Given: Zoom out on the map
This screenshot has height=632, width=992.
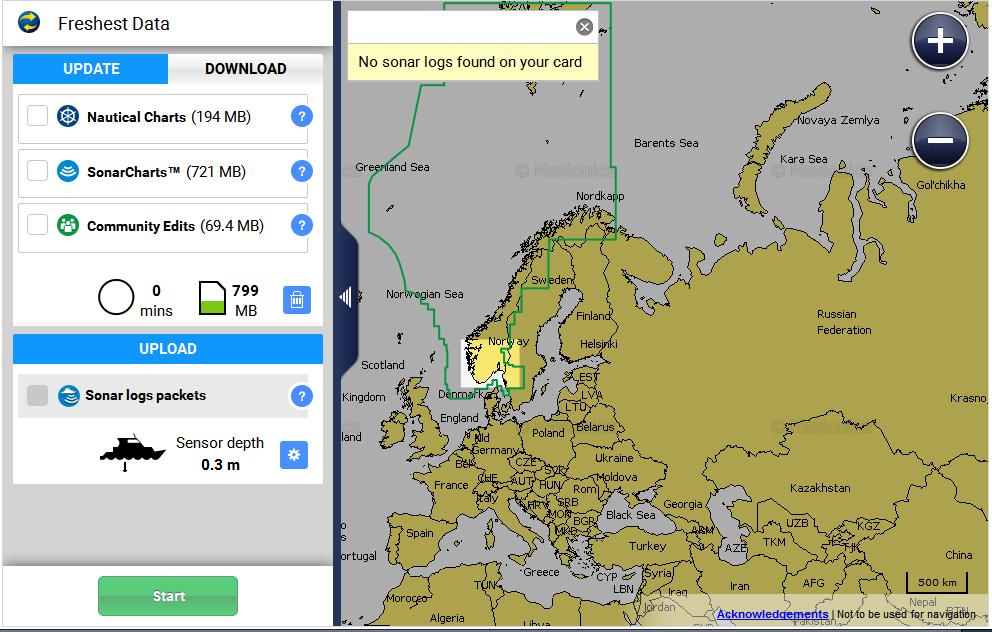Looking at the screenshot, I should click(940, 140).
